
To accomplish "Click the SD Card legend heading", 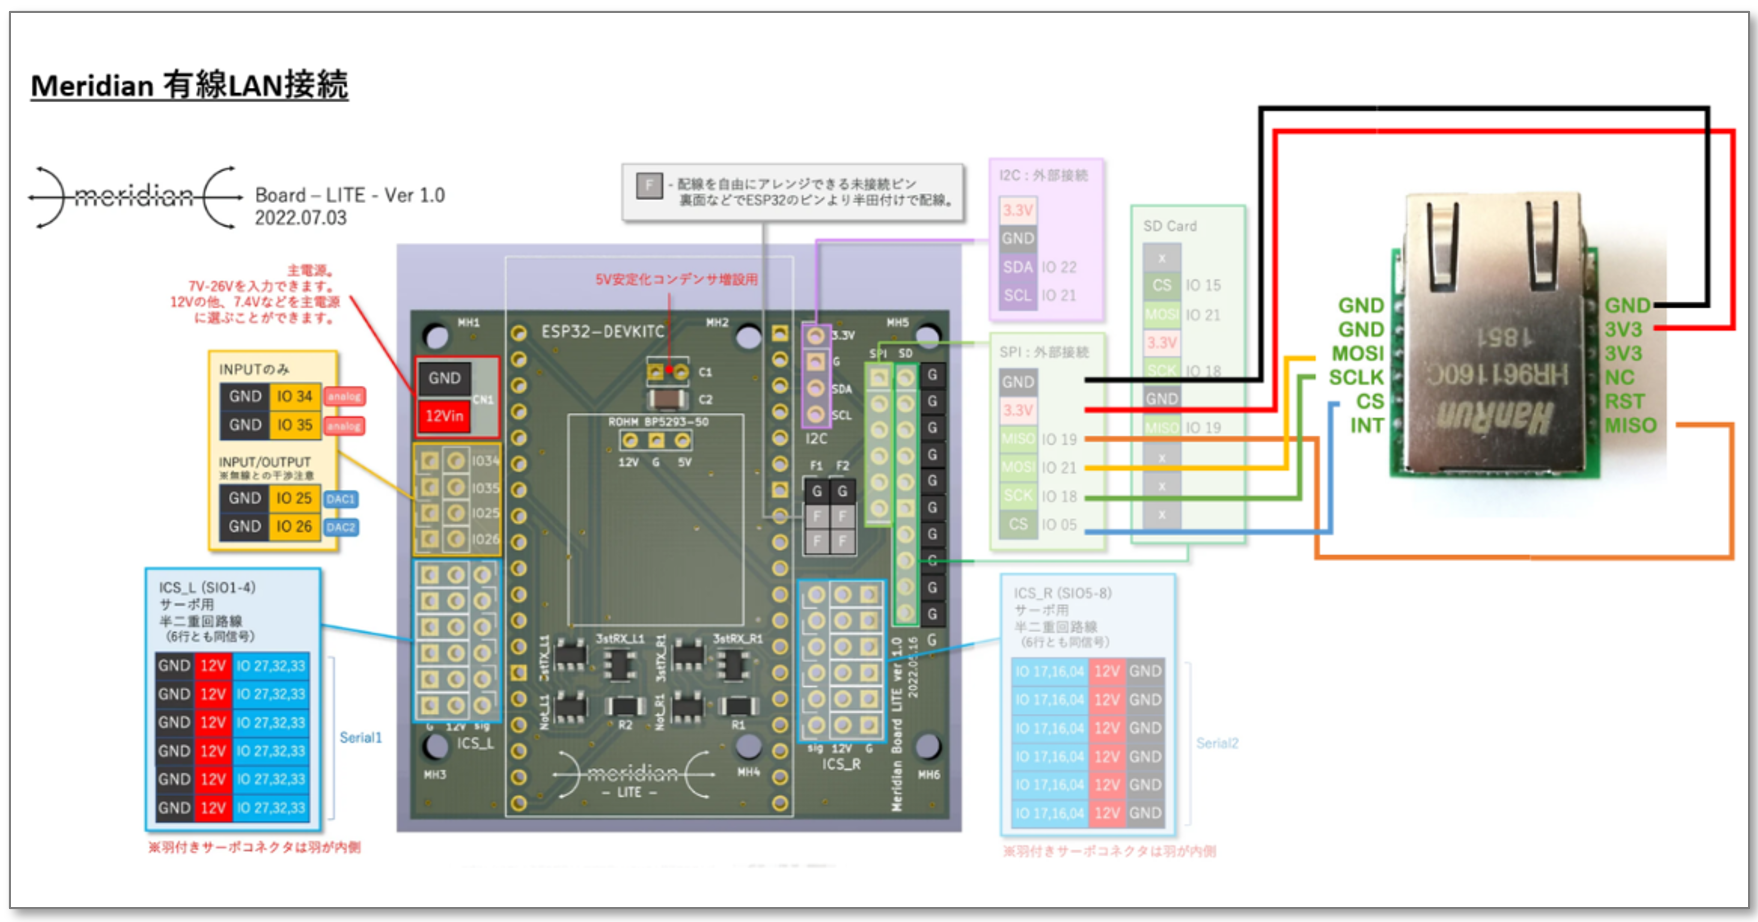I will pos(1170,226).
